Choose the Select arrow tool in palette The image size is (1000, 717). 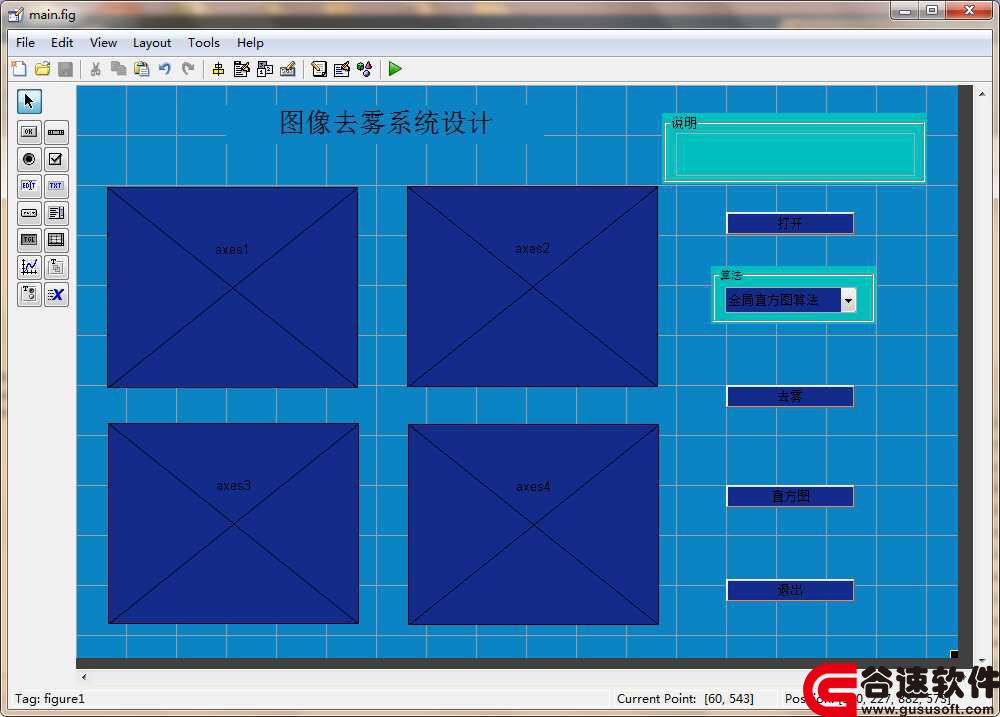click(29, 101)
